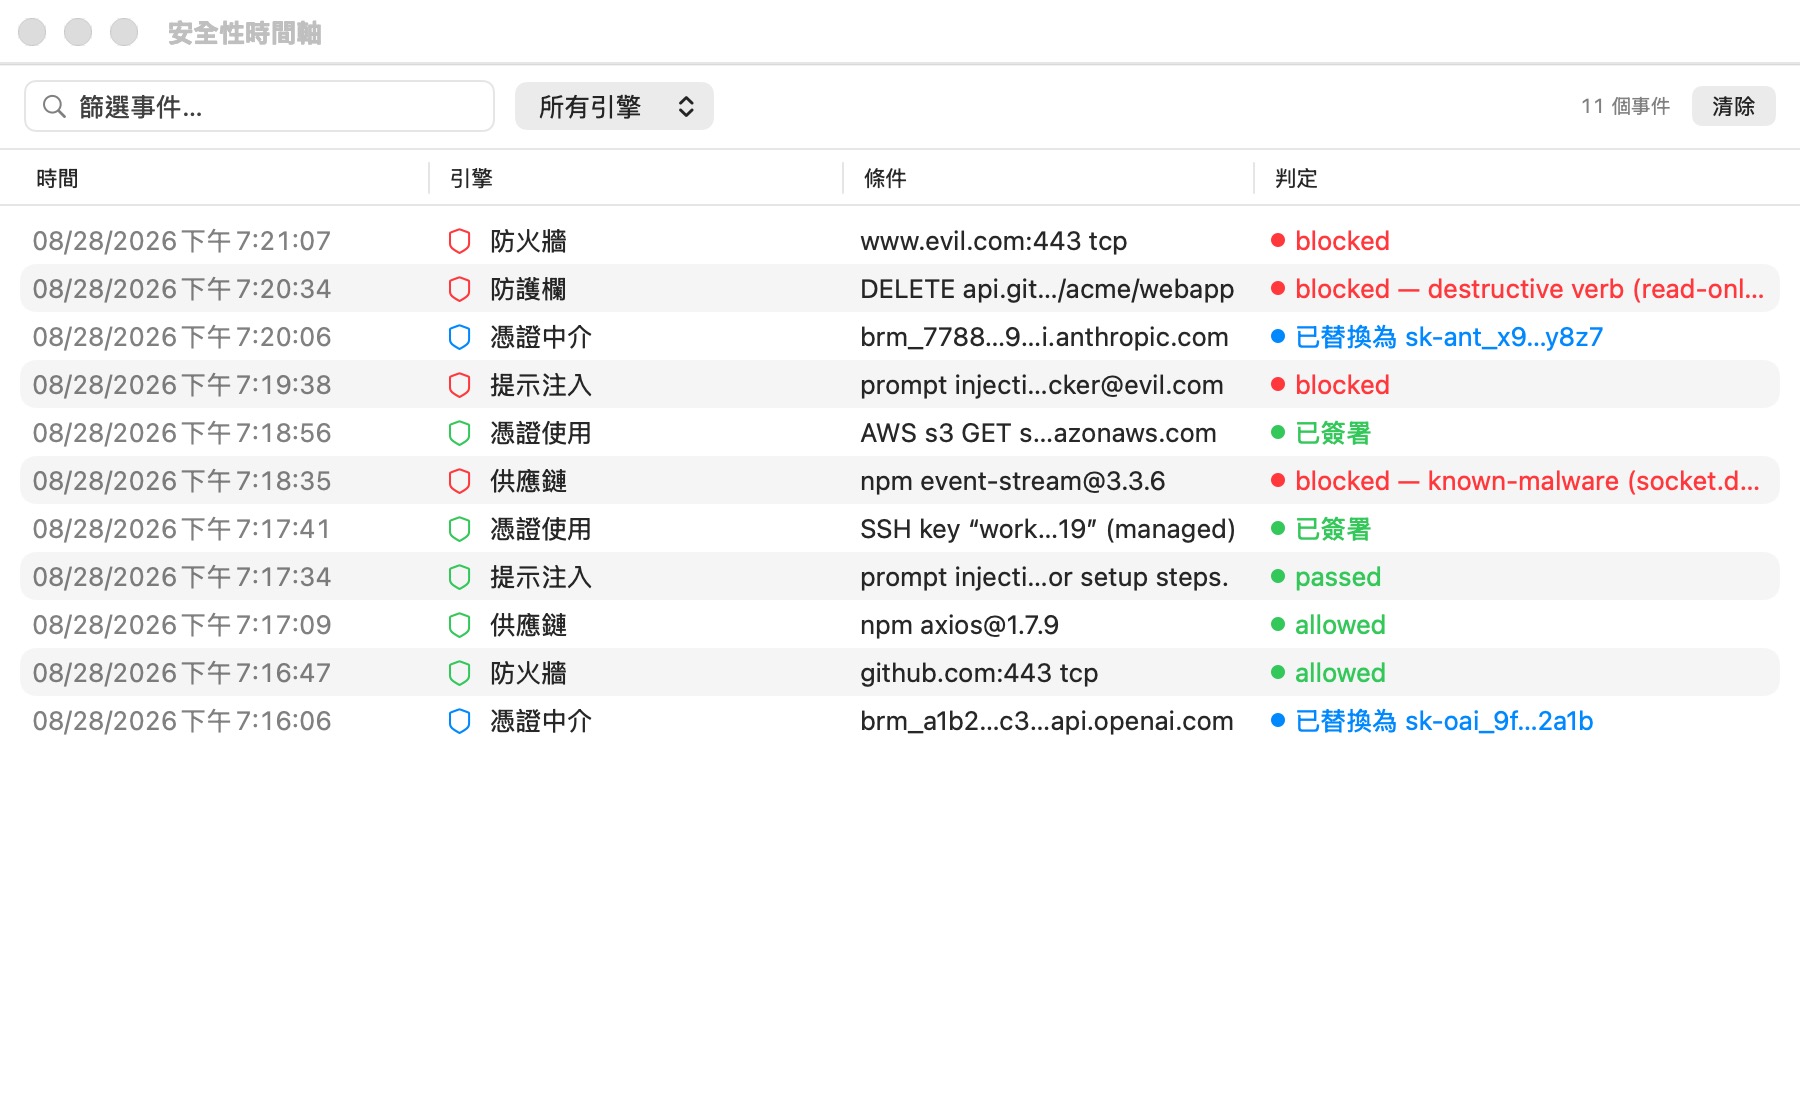
Task: Click the 安全性時間軸 window title
Action: [x=245, y=33]
